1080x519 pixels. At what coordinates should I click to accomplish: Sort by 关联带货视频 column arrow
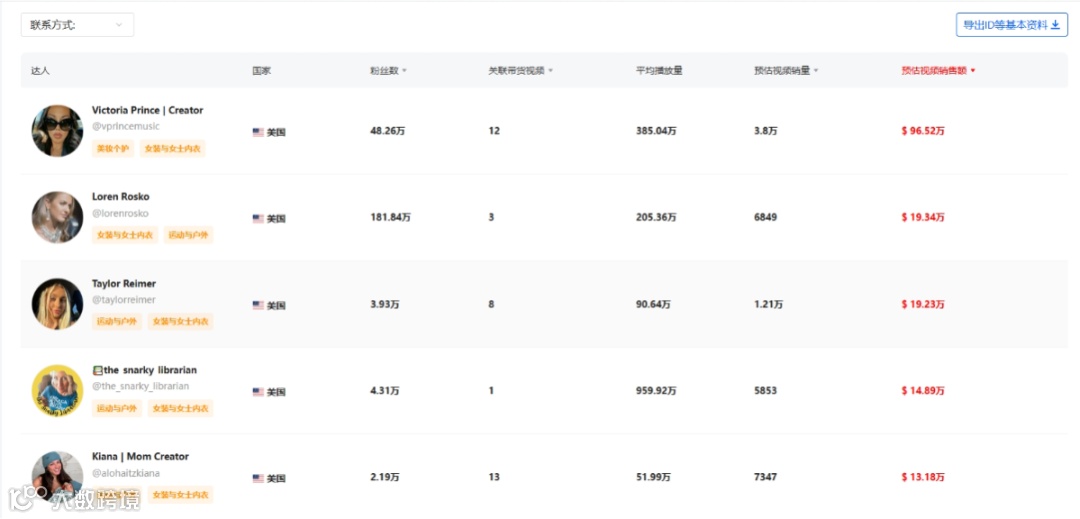click(x=551, y=71)
